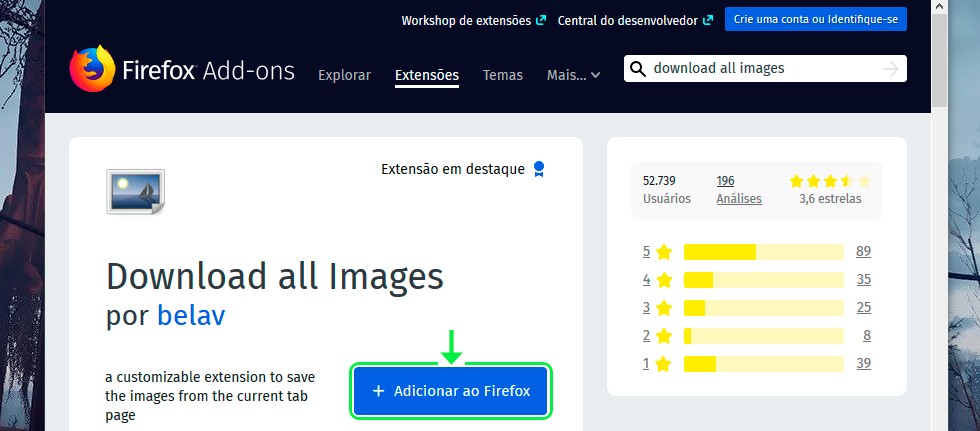
Task: Click the extension description text
Action: click(x=211, y=396)
